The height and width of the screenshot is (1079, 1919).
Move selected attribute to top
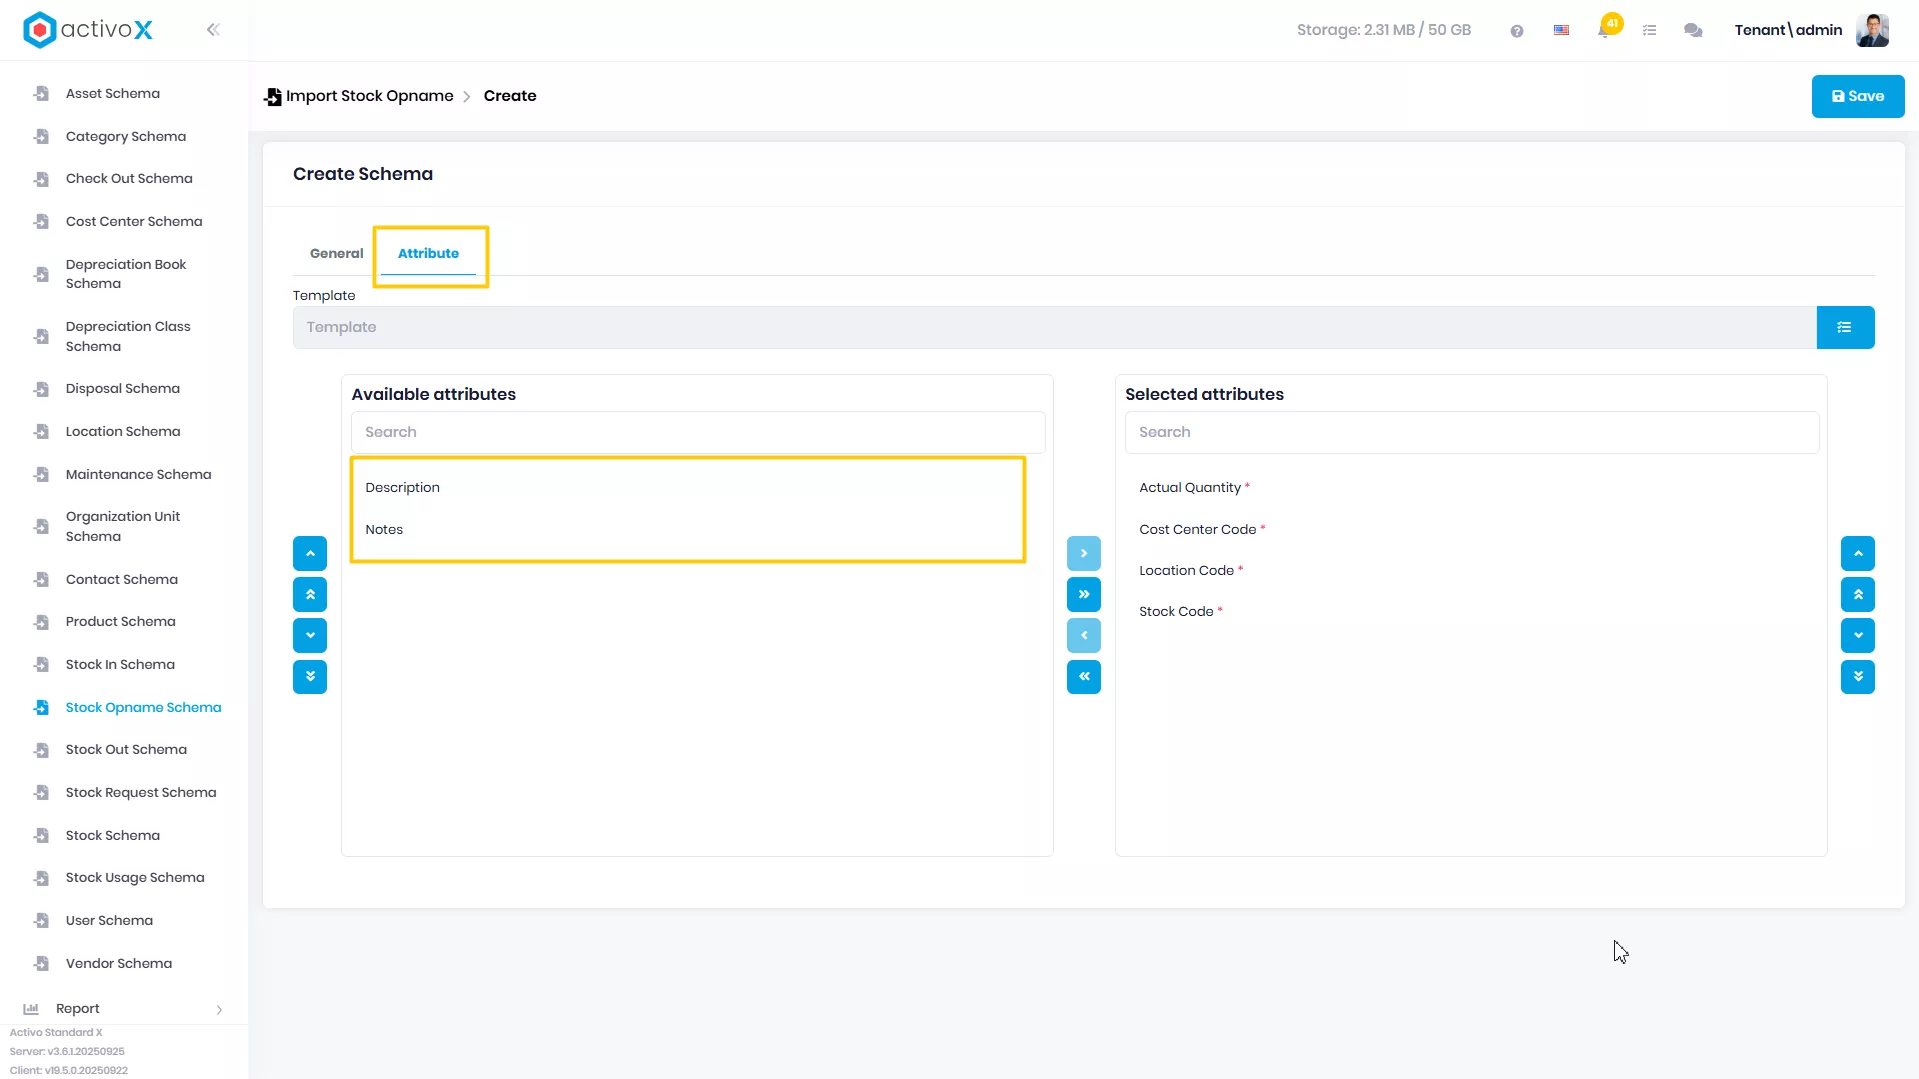click(1858, 594)
